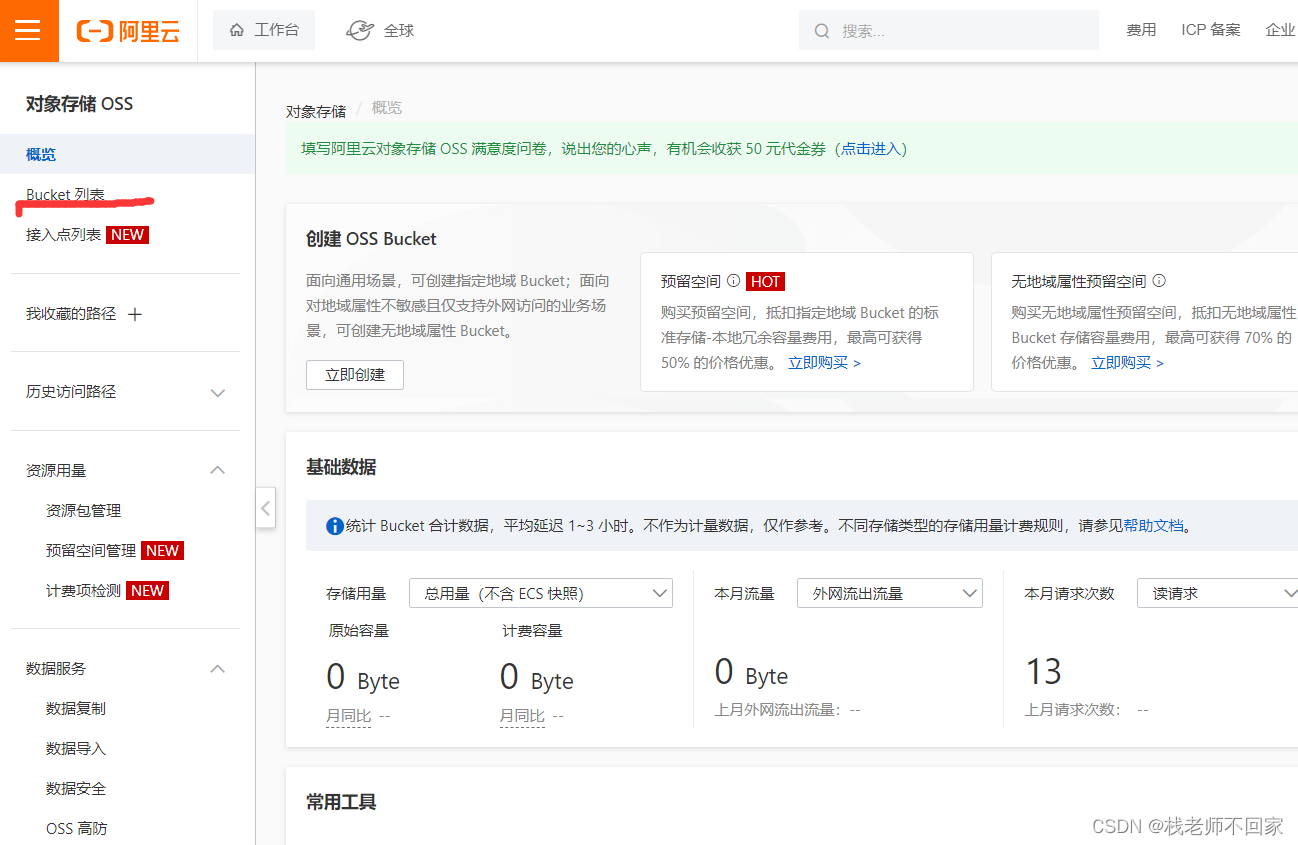Click the 我收藏的路径 label
This screenshot has width=1298, height=845.
71,314
